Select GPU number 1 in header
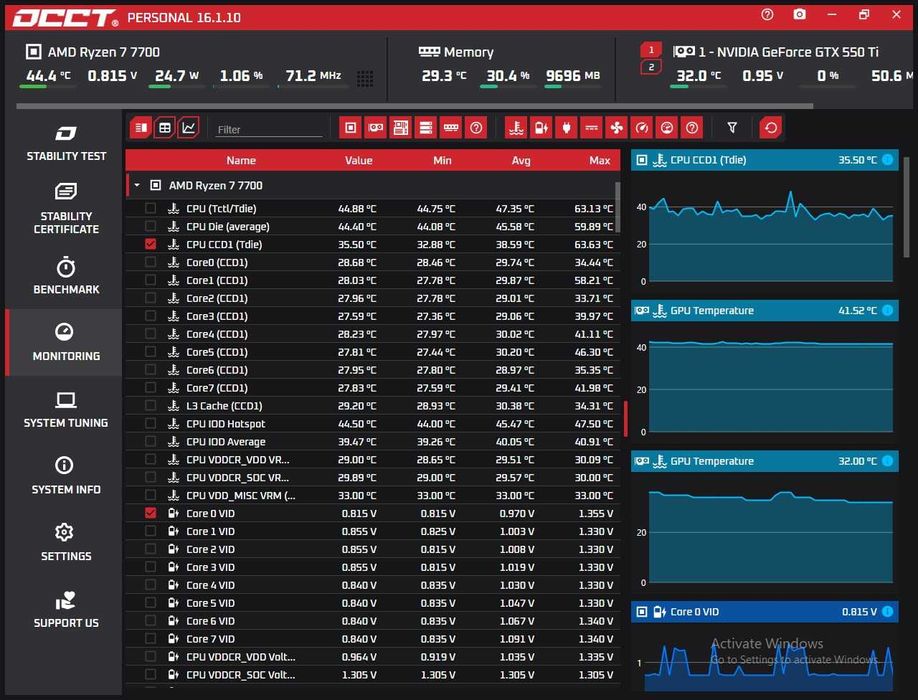The height and width of the screenshot is (700, 918). click(x=651, y=50)
